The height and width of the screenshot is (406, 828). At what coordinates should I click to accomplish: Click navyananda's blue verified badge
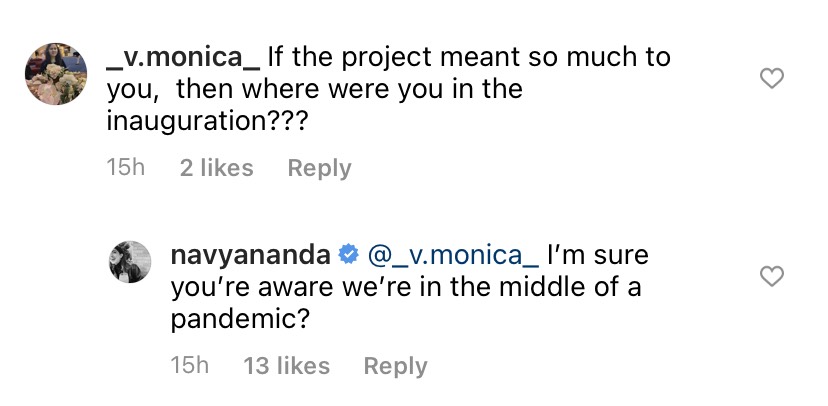pos(350,256)
